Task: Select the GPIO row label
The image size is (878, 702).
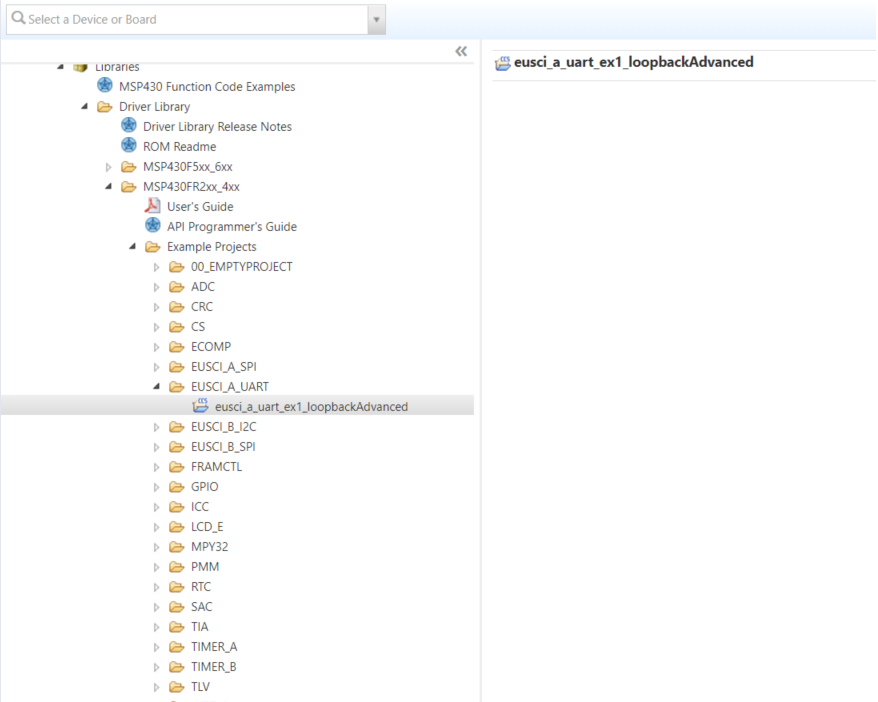Action: point(204,486)
